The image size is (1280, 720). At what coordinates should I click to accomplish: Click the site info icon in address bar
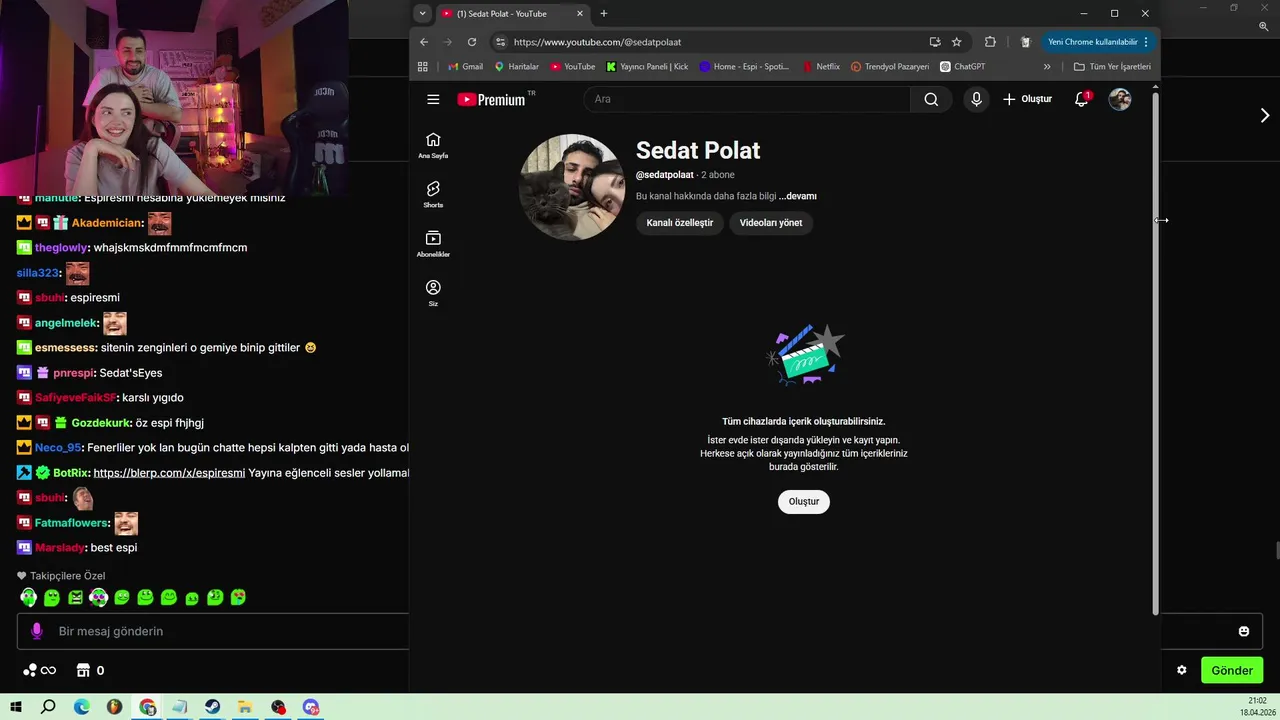[500, 42]
